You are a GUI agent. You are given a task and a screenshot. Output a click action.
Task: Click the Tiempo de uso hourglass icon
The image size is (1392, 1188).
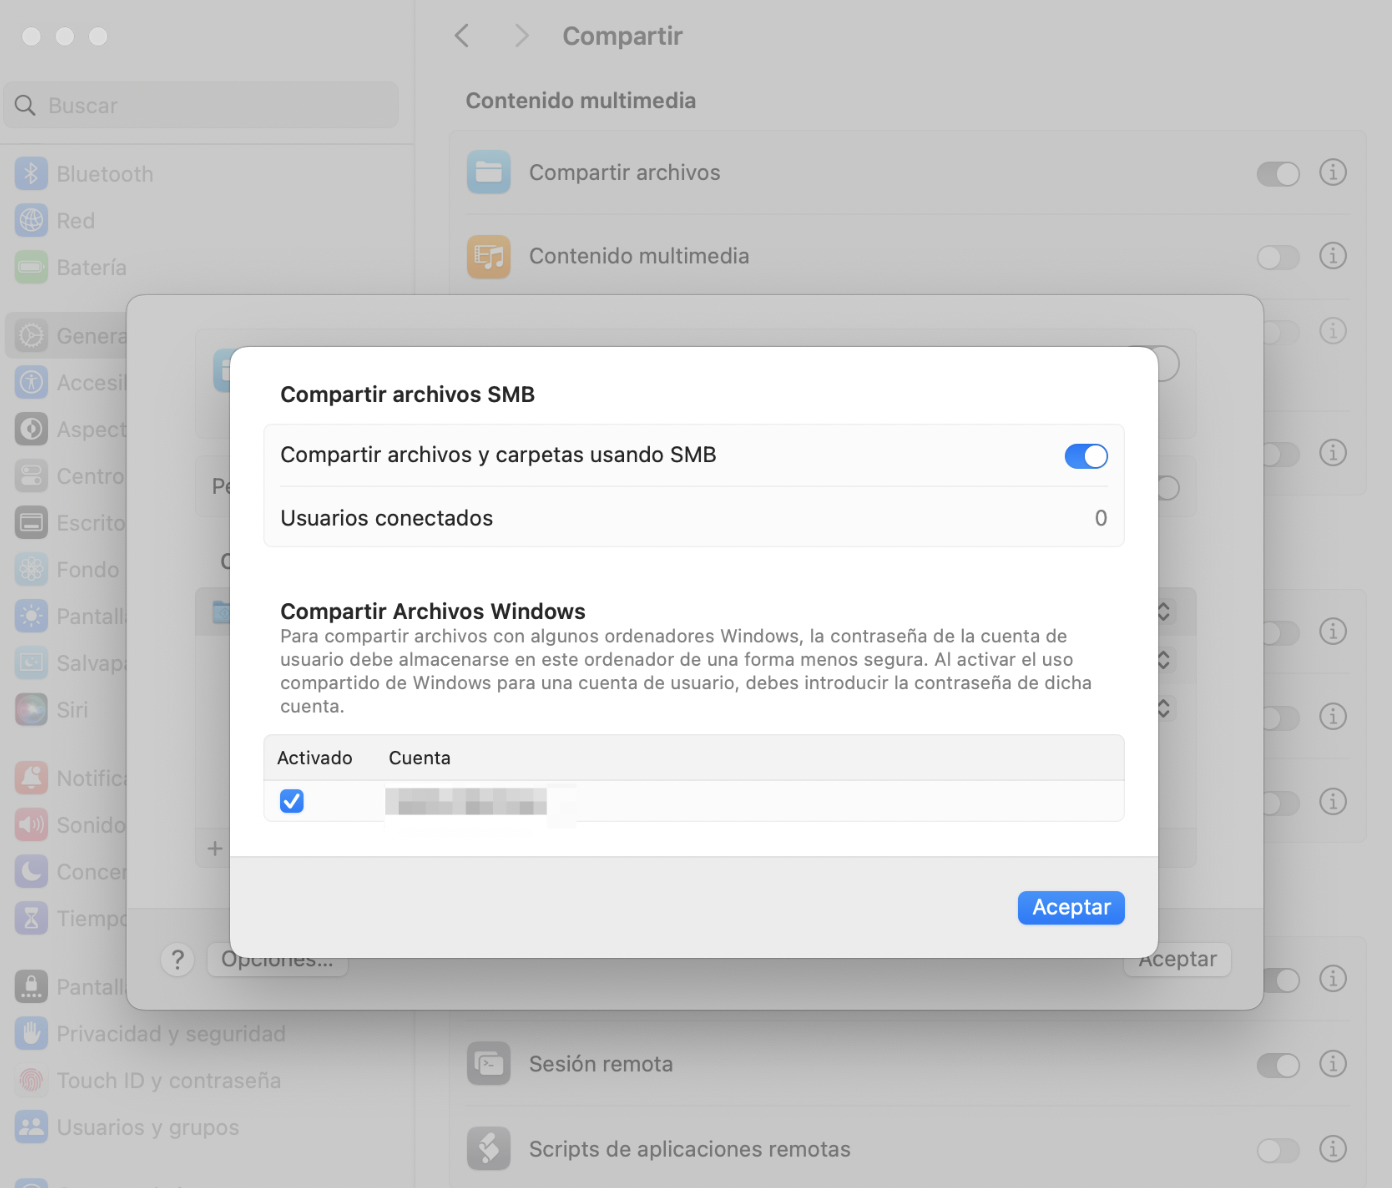(x=32, y=918)
